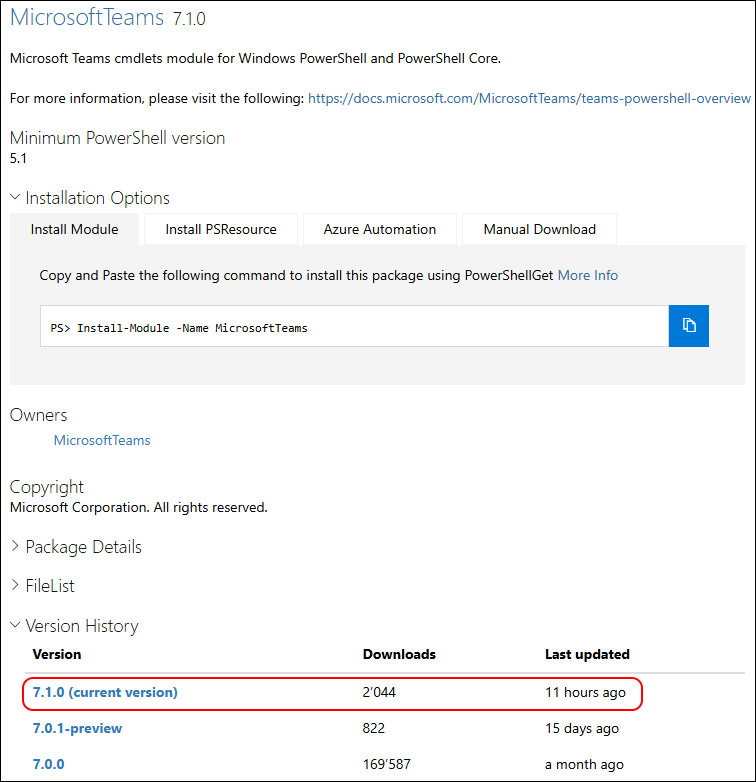Open the MicrosoftTeams owner profile link
This screenshot has width=756, height=782.
coord(102,440)
